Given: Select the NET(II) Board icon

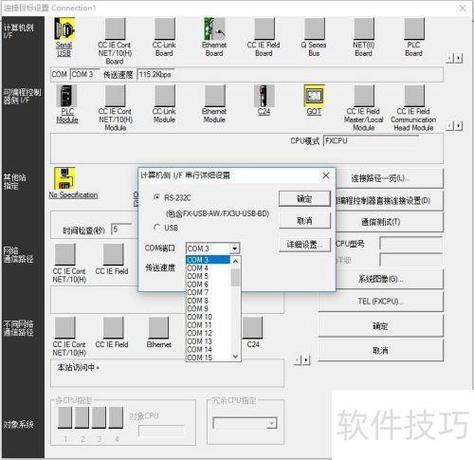Looking at the screenshot, I should 364,29.
